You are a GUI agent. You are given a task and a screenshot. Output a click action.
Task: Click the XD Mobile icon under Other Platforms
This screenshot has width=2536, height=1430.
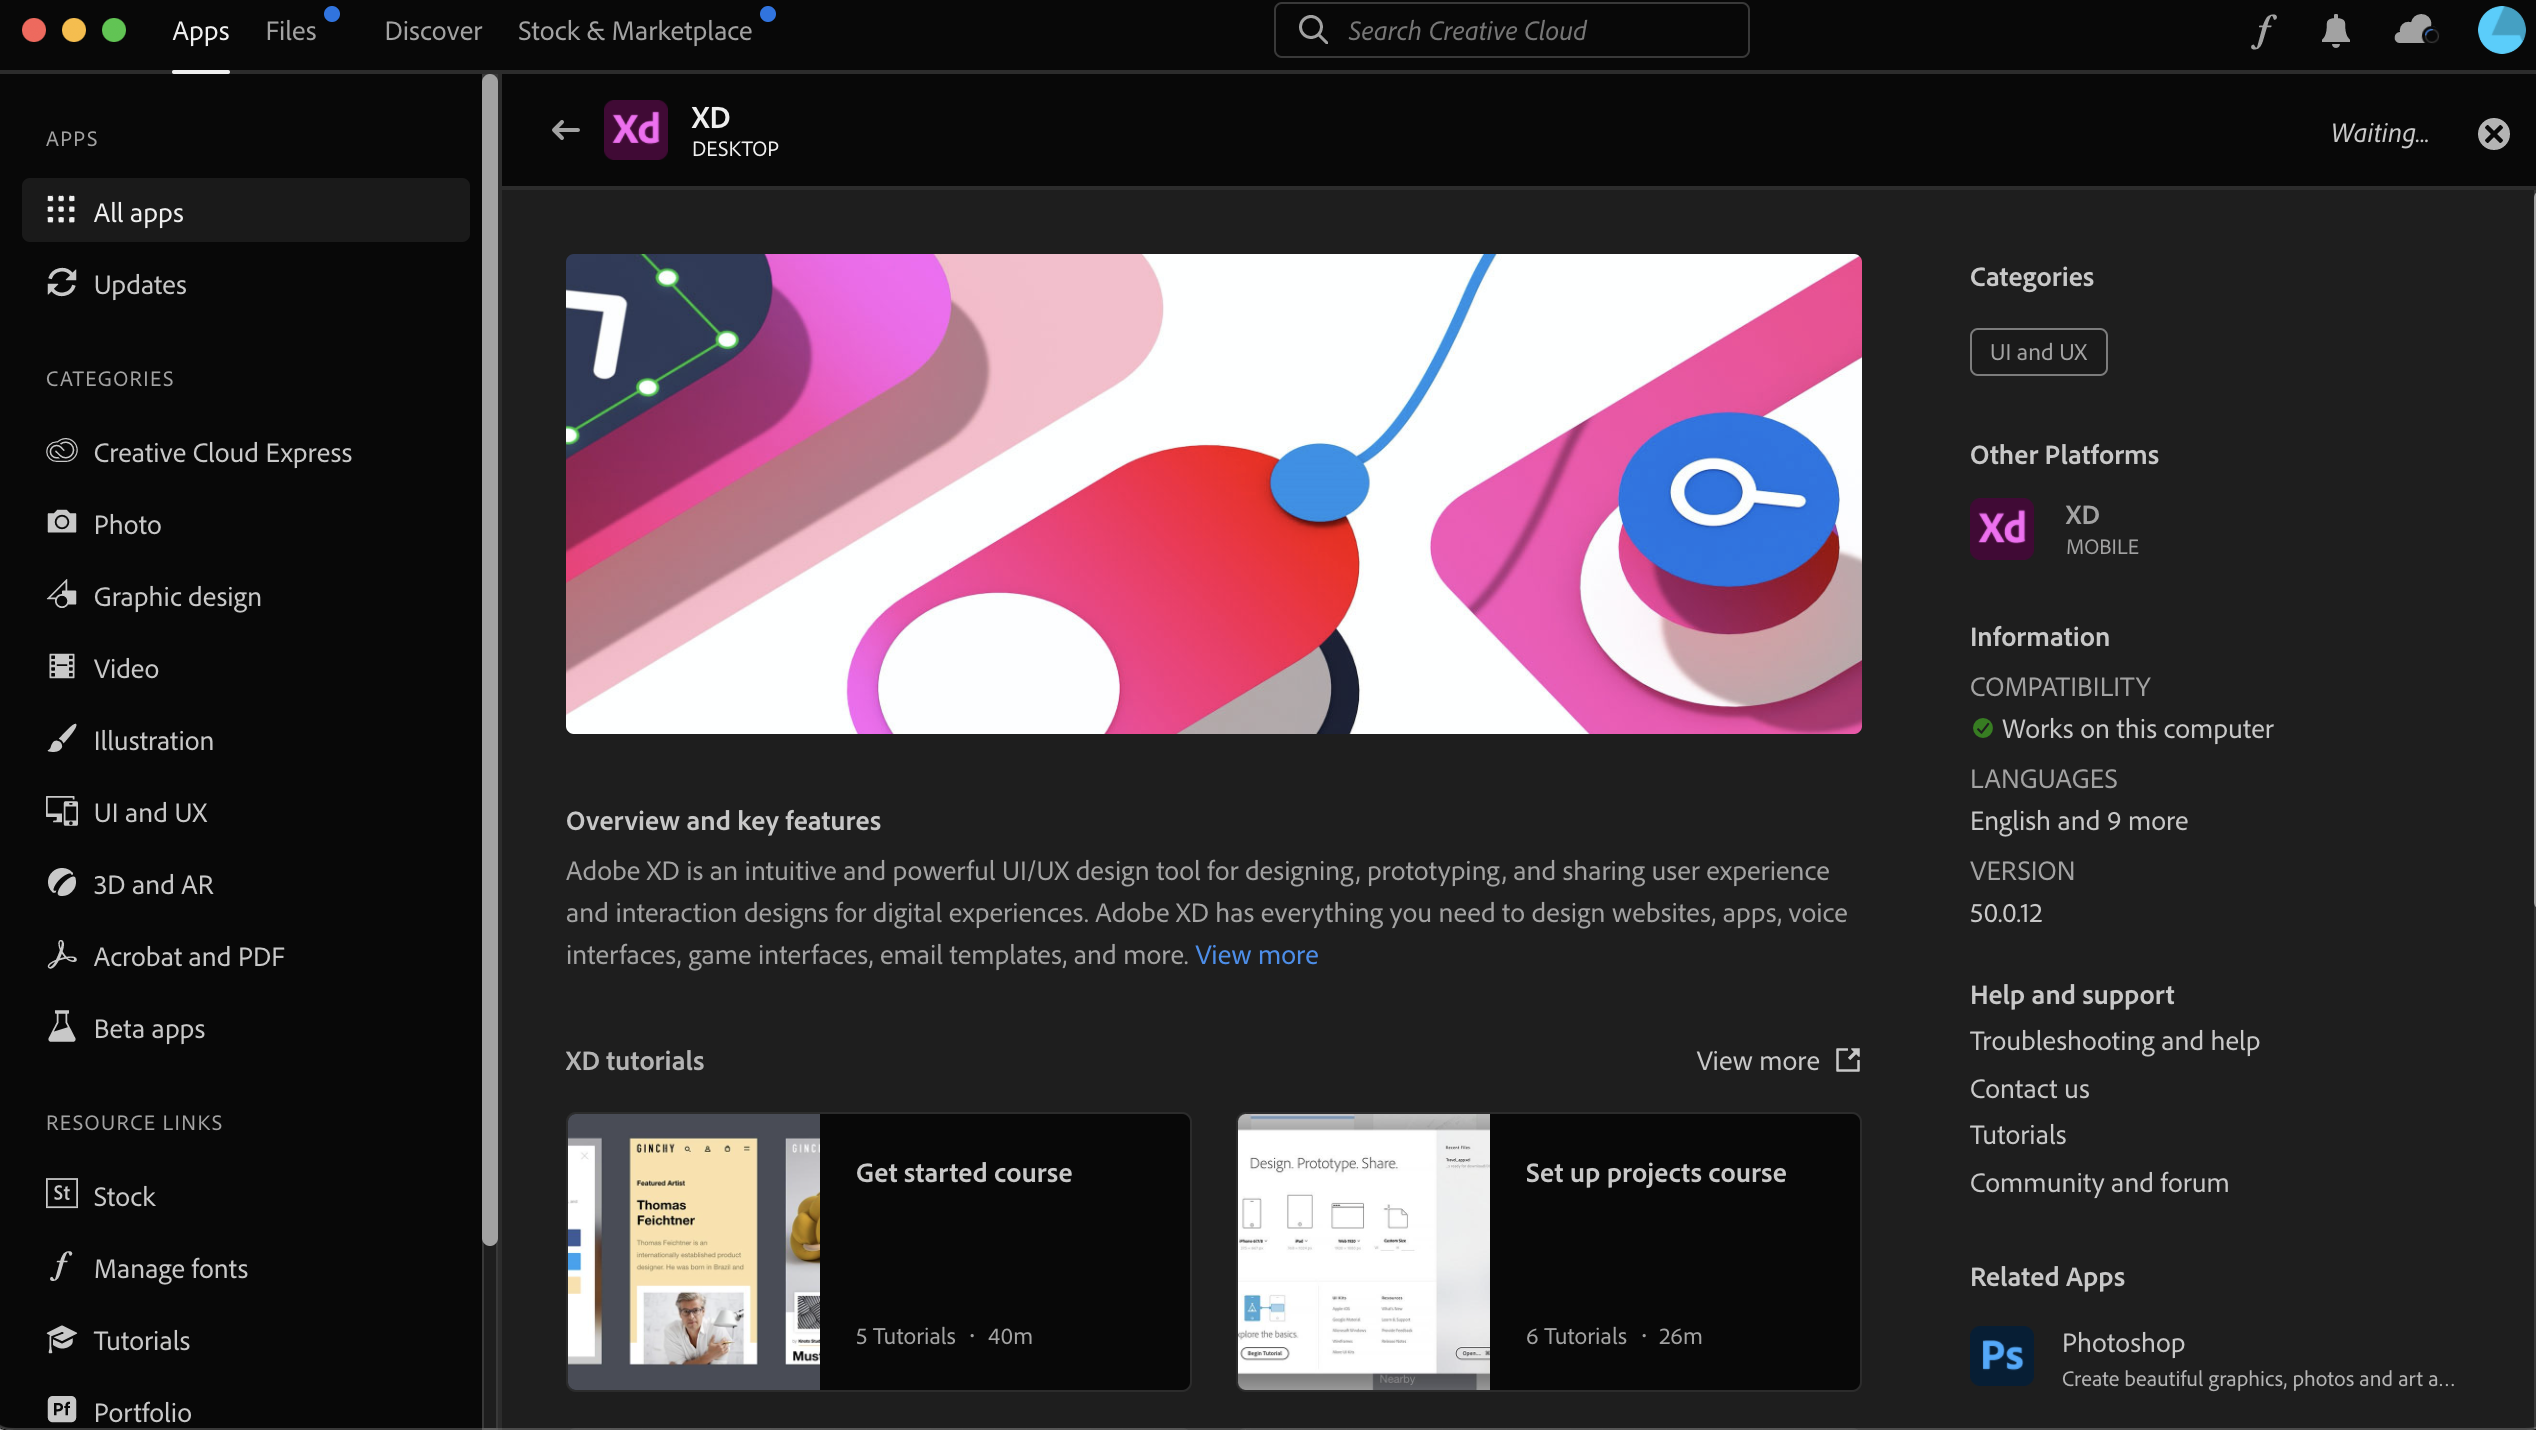[2002, 528]
